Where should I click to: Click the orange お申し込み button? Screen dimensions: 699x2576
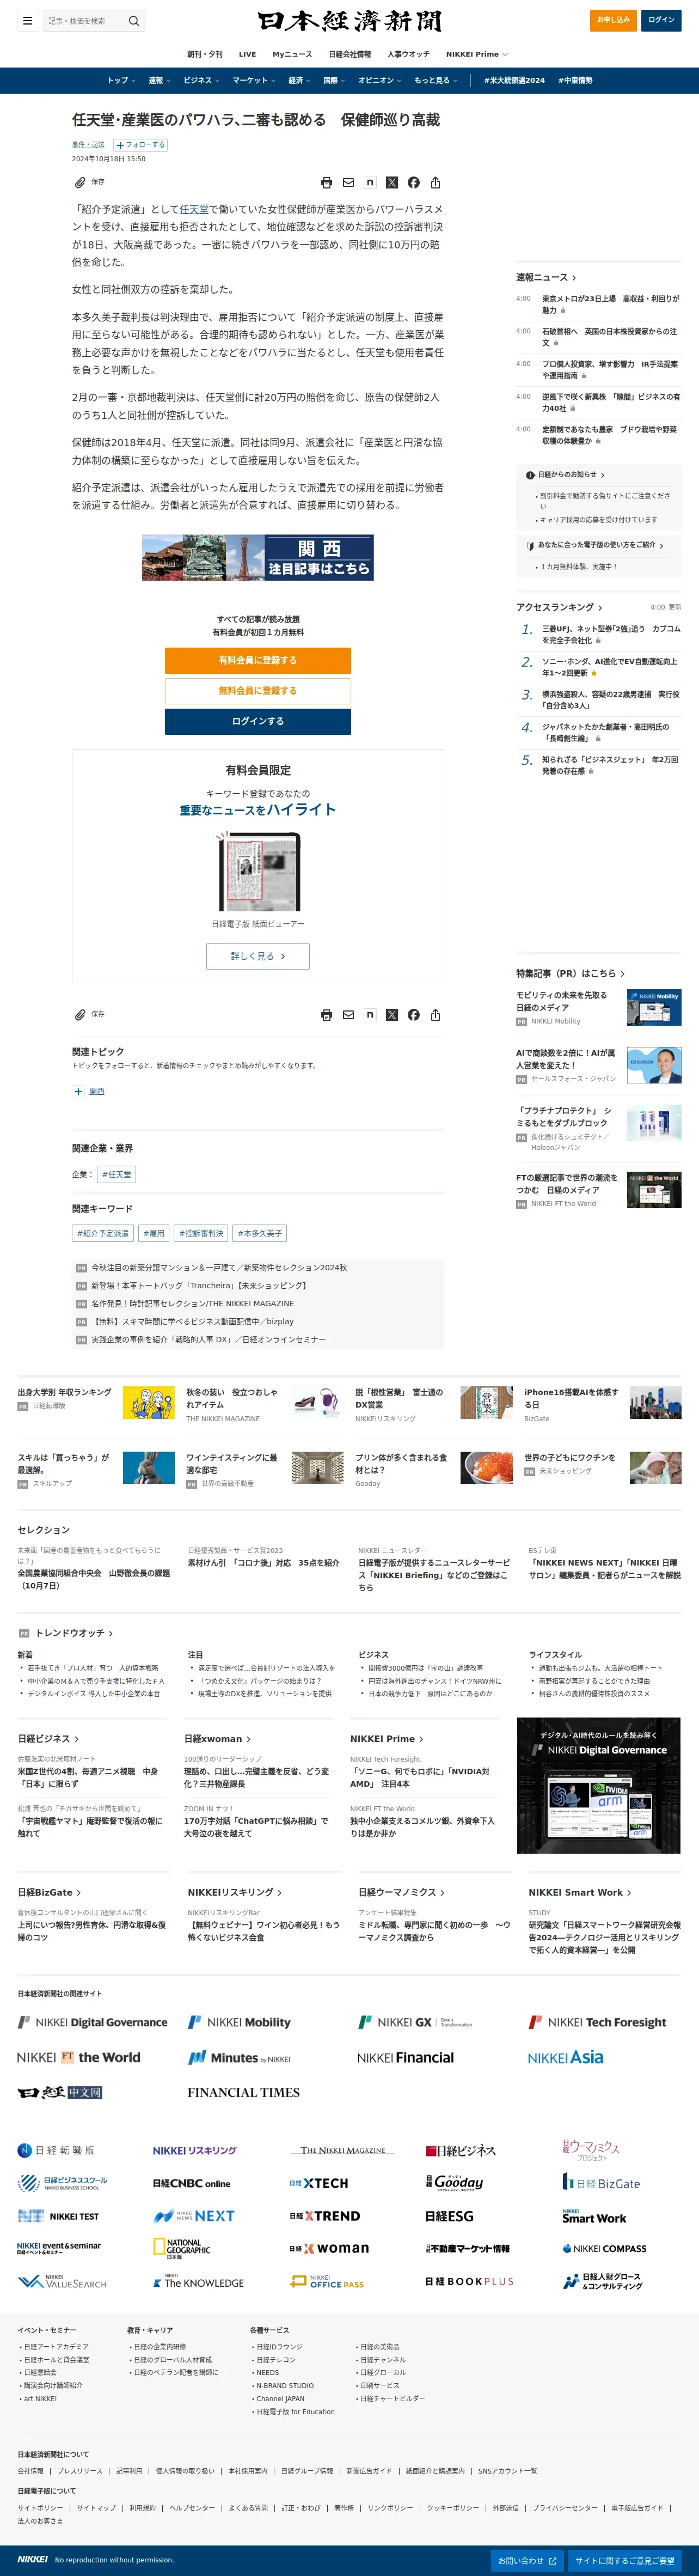pyautogui.click(x=613, y=20)
